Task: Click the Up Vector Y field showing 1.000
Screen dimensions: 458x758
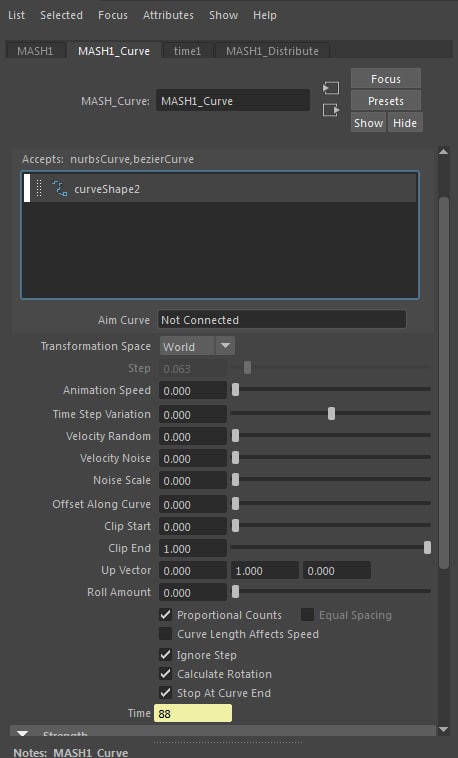Action: [265, 570]
